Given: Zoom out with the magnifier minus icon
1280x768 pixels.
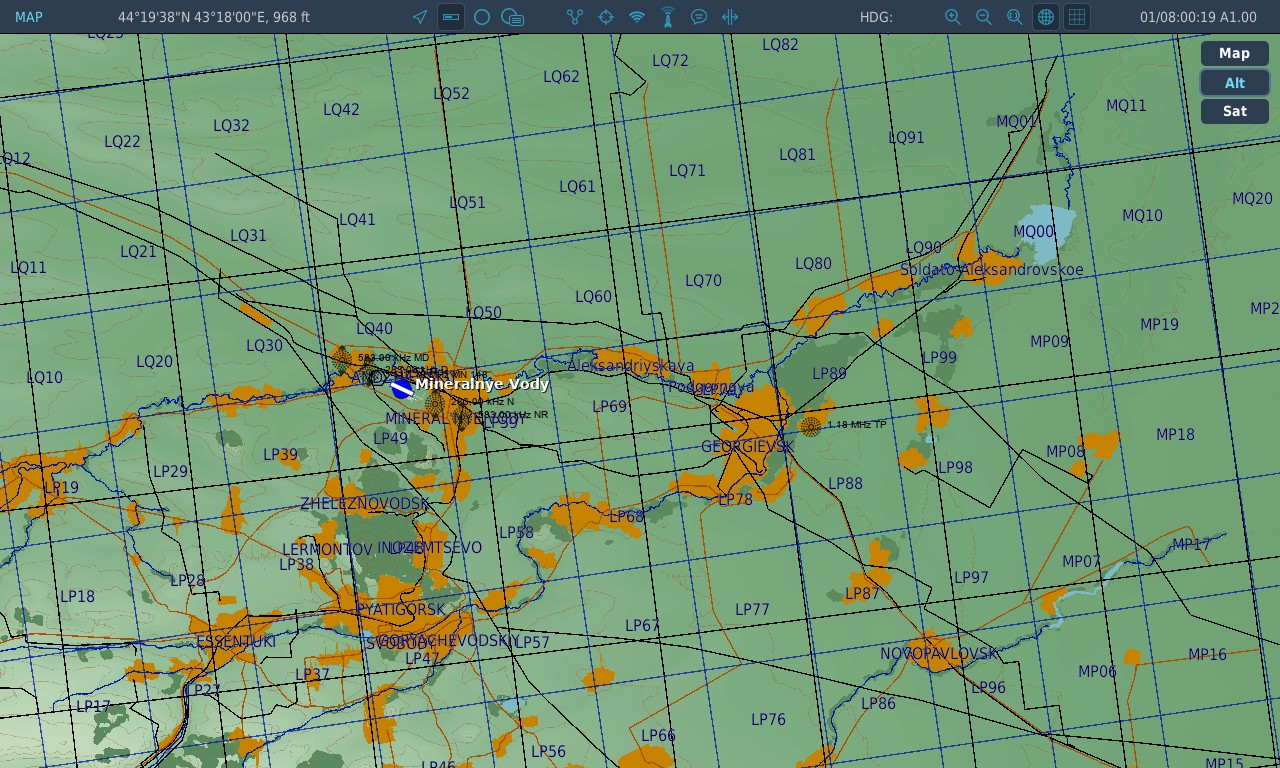Looking at the screenshot, I should [984, 17].
